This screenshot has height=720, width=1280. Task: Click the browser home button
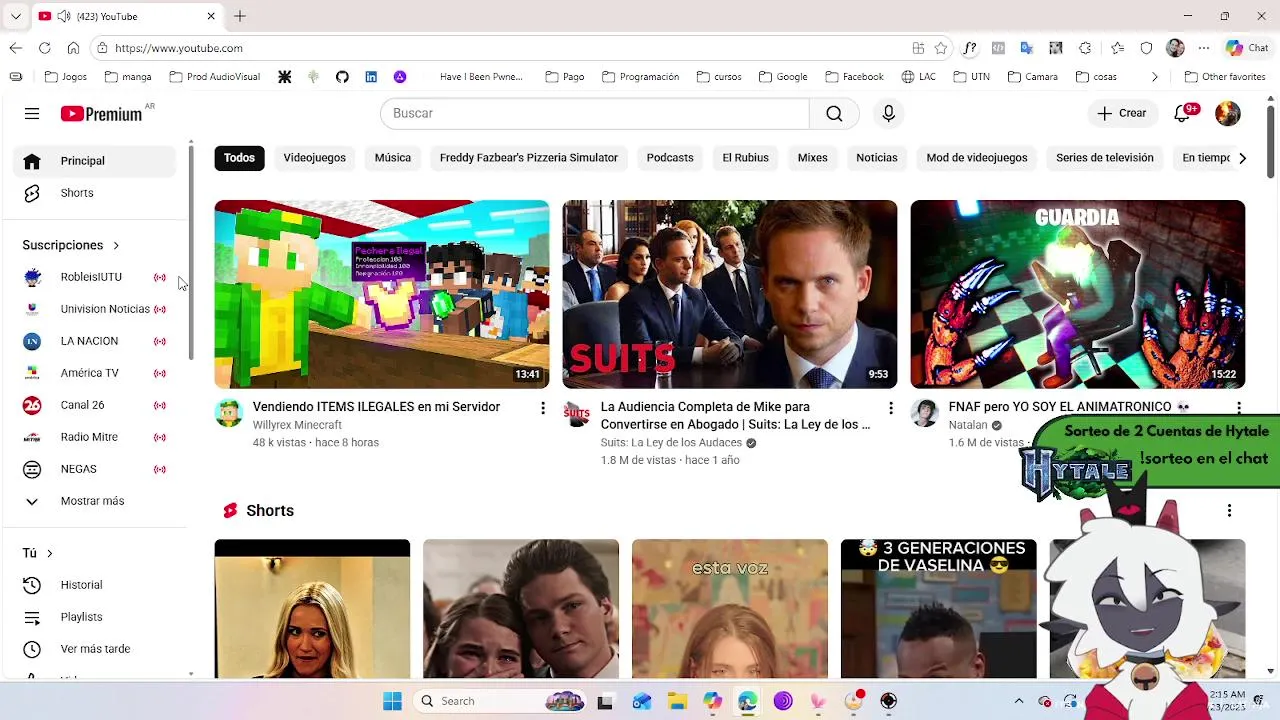coord(73,48)
